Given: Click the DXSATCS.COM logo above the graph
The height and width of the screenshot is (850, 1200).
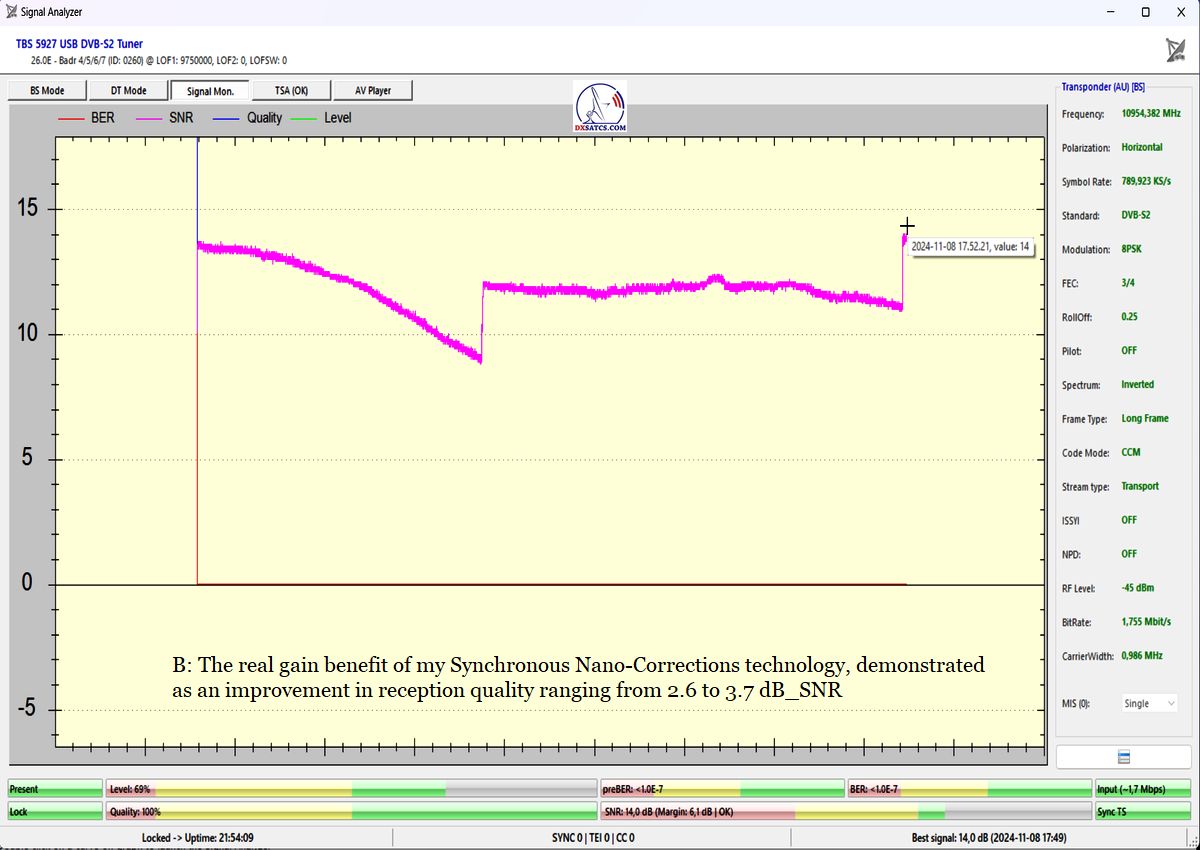Looking at the screenshot, I should coord(600,107).
